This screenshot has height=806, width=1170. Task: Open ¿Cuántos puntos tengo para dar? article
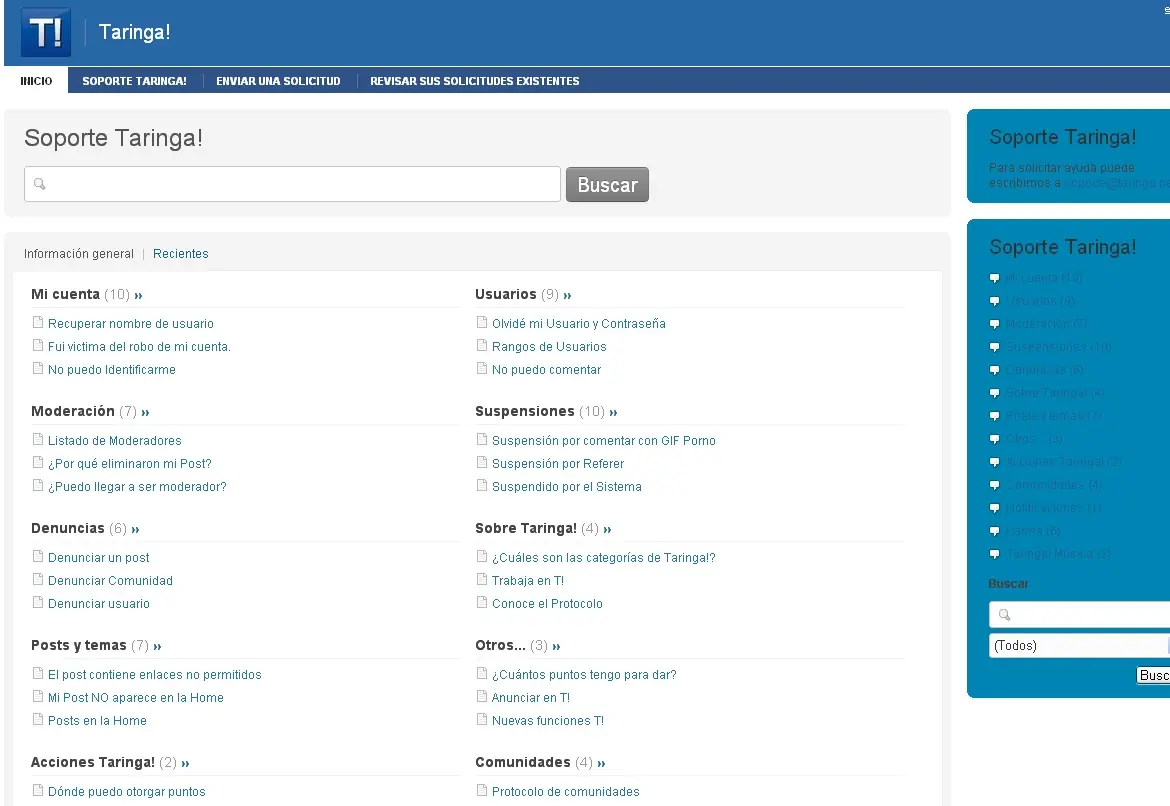pyautogui.click(x=584, y=675)
